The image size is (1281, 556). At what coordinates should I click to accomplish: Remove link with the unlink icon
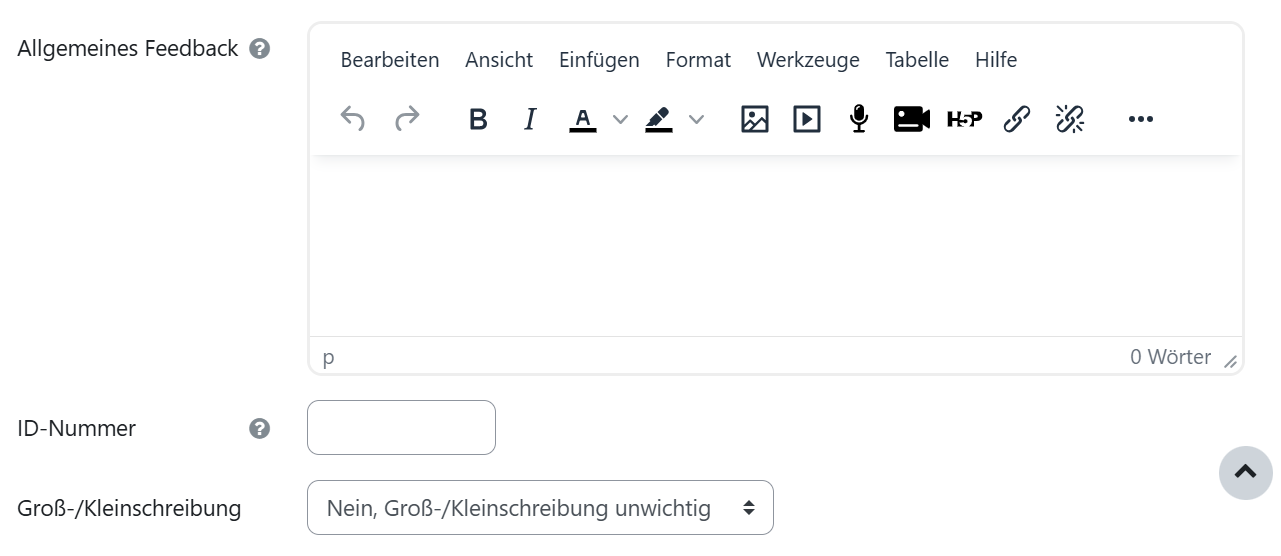[x=1070, y=119]
